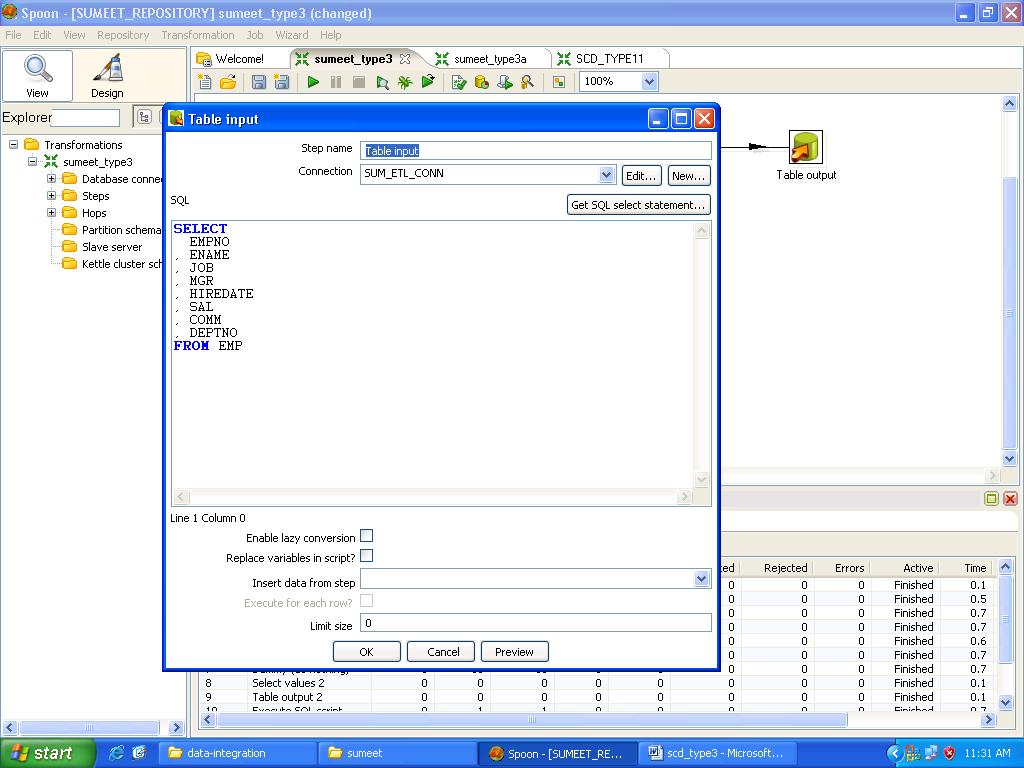Open the Transformation menu
The width and height of the screenshot is (1024, 768).
197,34
